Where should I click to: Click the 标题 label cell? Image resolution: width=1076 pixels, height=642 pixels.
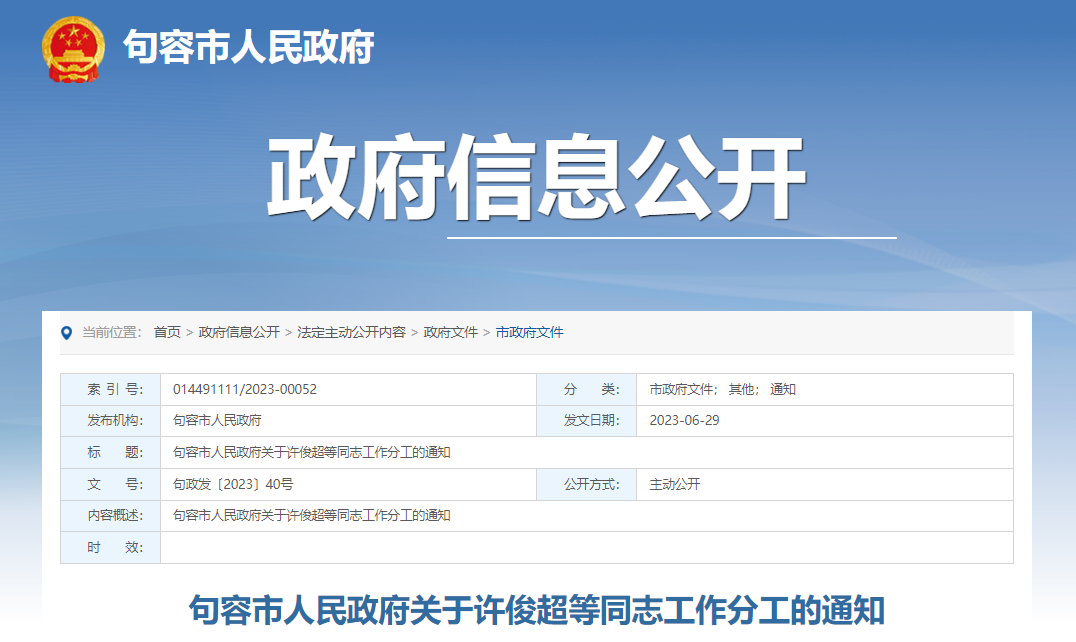point(110,453)
